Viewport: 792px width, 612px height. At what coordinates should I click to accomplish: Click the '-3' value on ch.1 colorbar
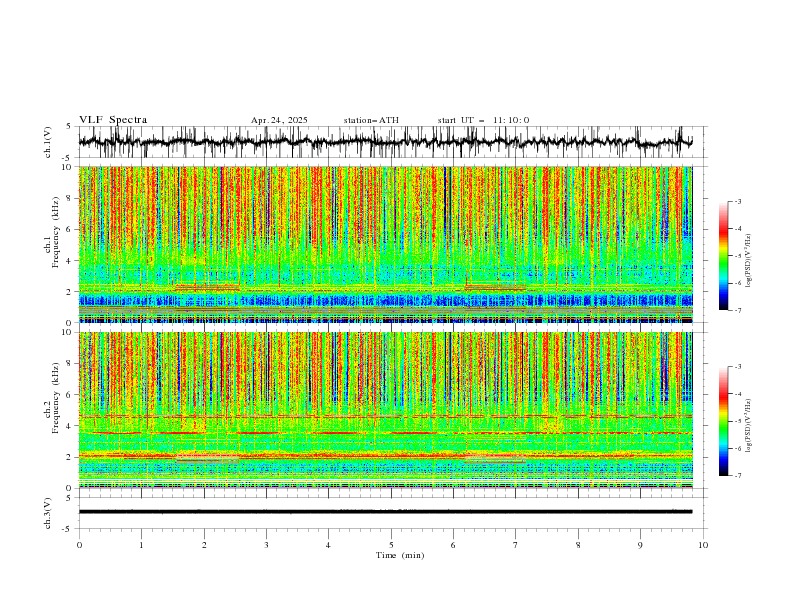[738, 201]
